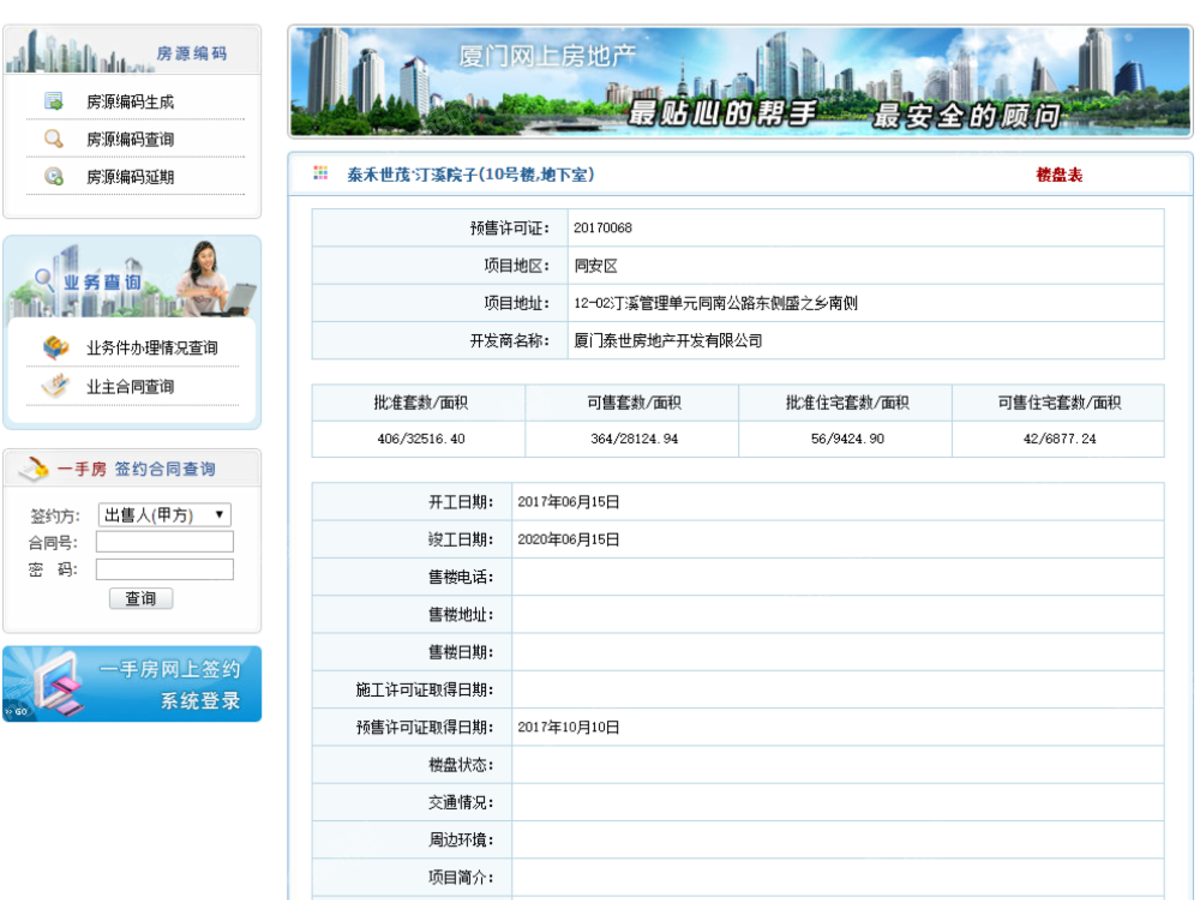Screen dimensions: 1200x900
Task: Focus the 合同号 input field
Action: 165,542
